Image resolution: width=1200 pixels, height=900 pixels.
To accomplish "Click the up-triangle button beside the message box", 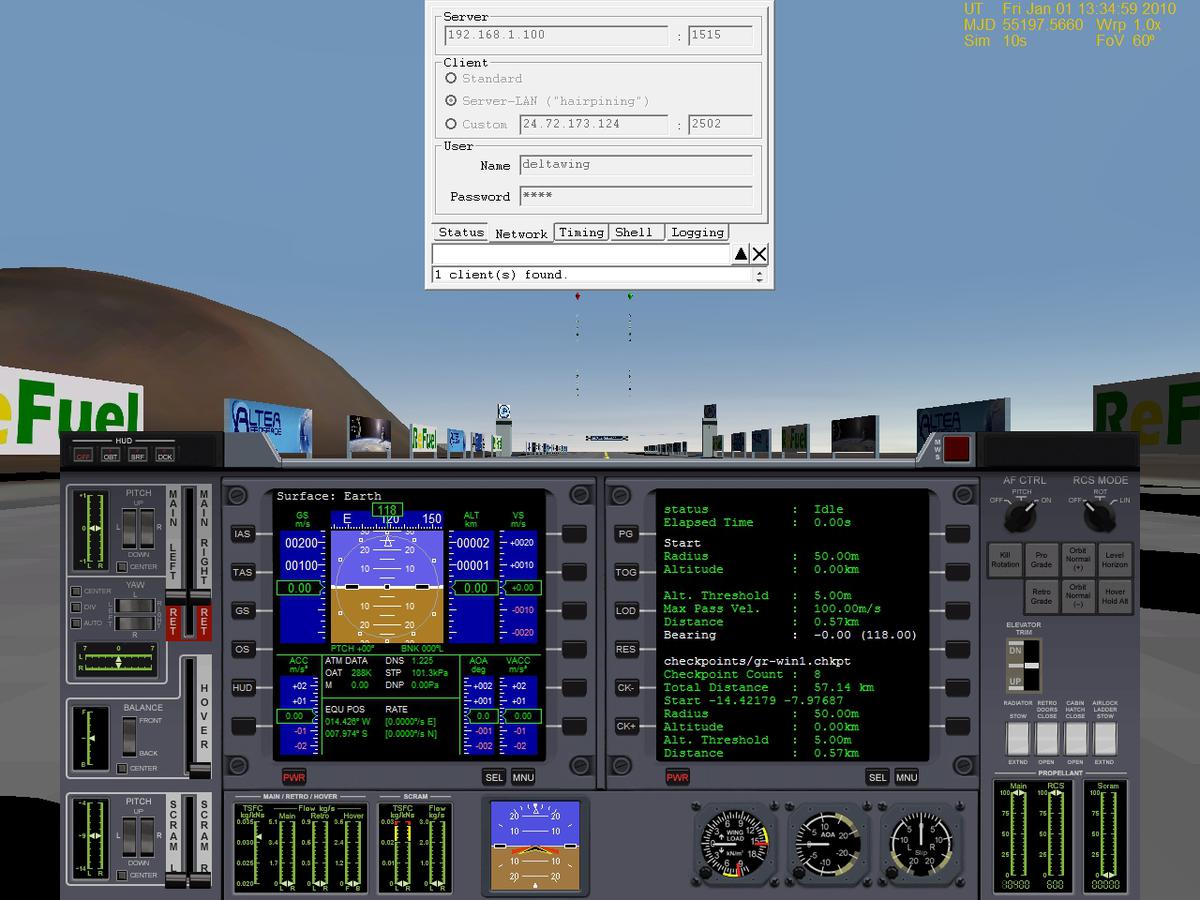I will 741,254.
